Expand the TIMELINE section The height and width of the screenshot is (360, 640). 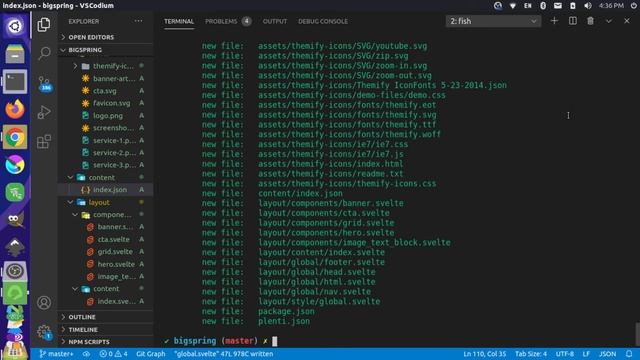[106, 330]
